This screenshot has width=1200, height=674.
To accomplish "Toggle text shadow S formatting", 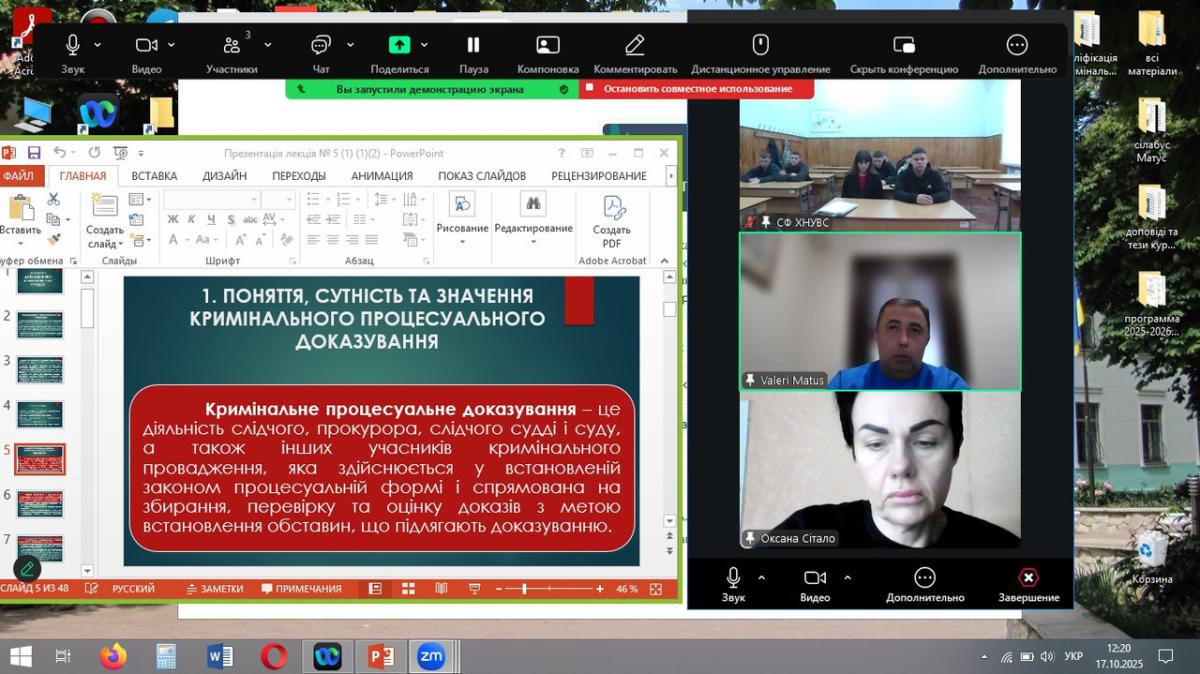I will click(x=232, y=220).
